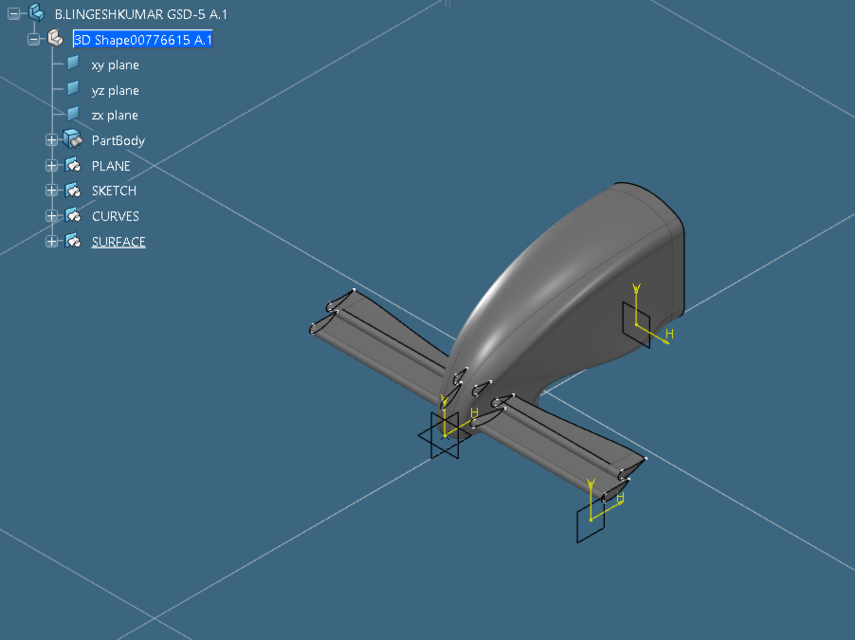
Task: Select the SURFACE label in the tree
Action: pyautogui.click(x=118, y=240)
